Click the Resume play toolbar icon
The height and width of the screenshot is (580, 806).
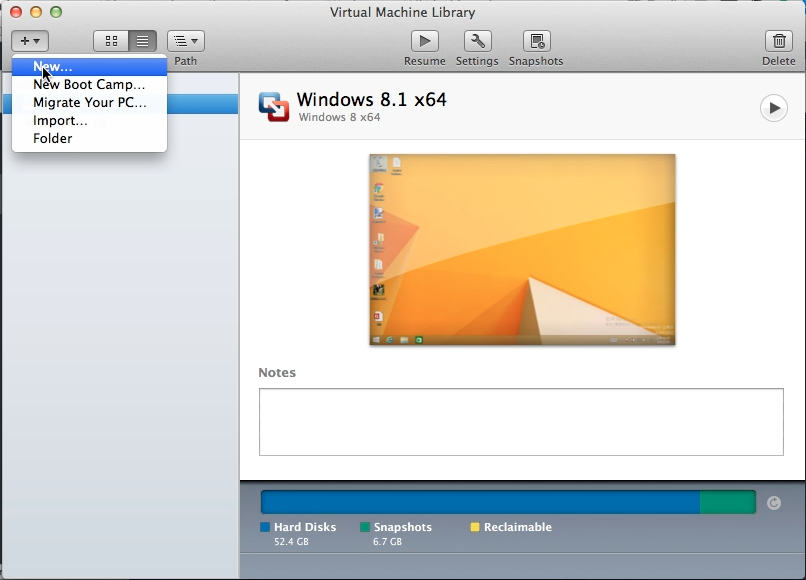click(424, 41)
